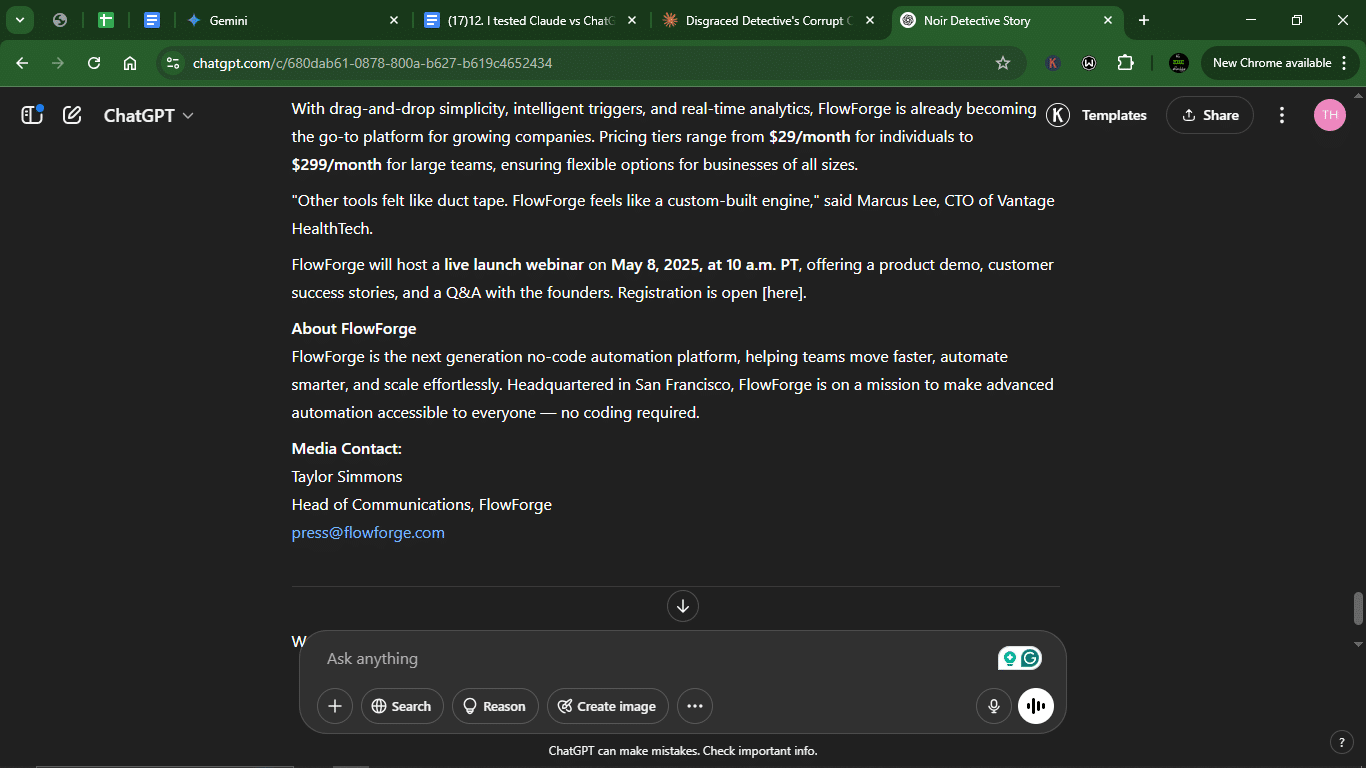
Task: Switch to the pinned Google Docs tab
Action: [151, 20]
